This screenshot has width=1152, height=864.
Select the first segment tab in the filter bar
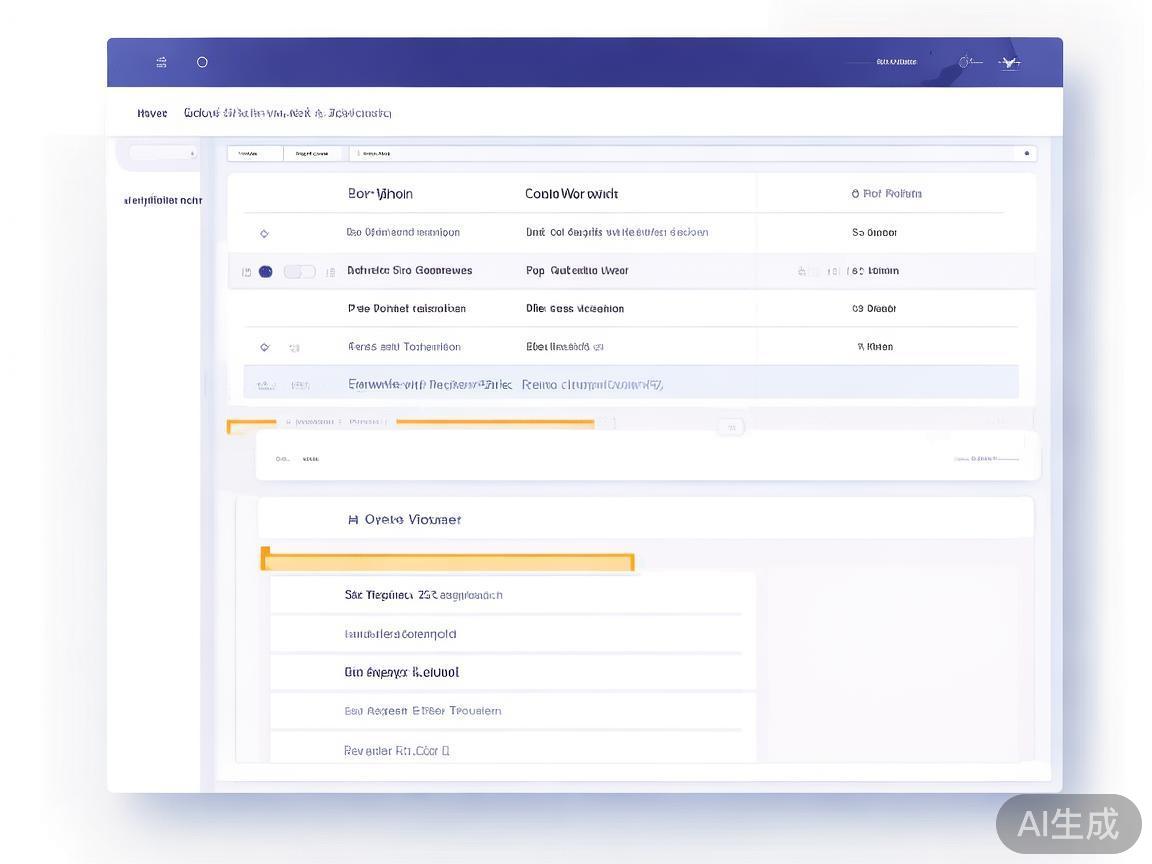[x=255, y=153]
